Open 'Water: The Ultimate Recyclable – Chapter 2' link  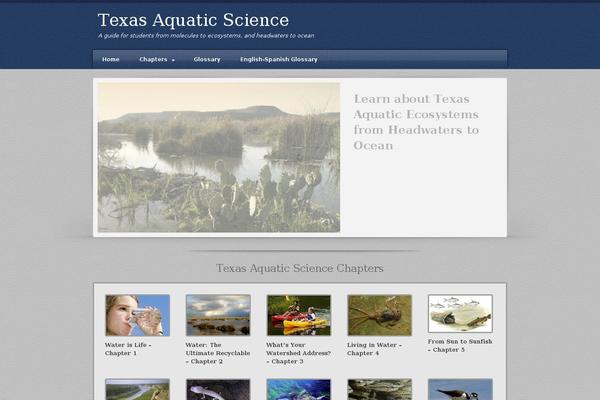click(218, 353)
